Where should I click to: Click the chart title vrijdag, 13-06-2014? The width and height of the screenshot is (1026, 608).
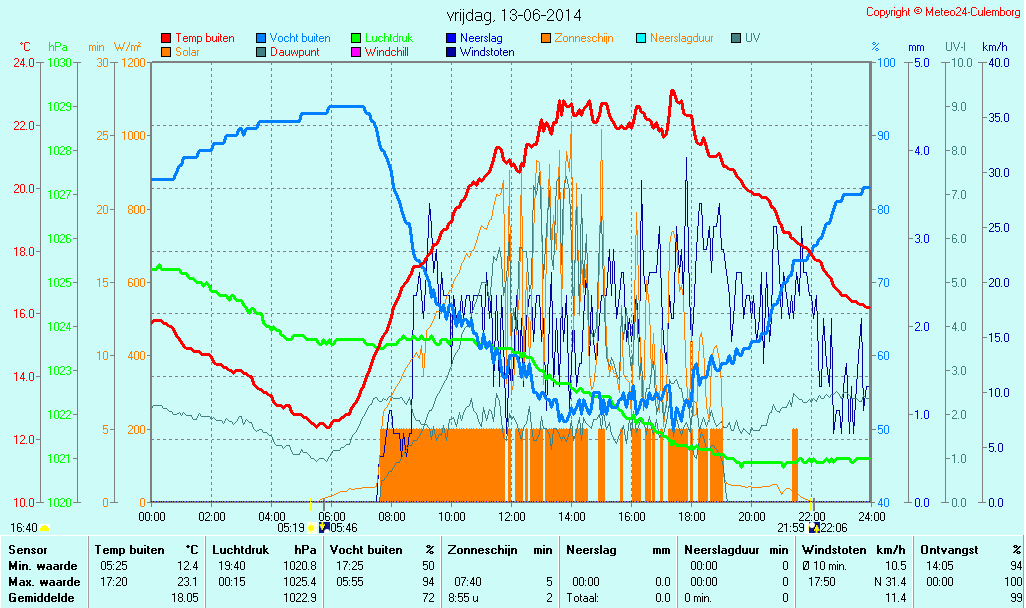[x=513, y=15]
